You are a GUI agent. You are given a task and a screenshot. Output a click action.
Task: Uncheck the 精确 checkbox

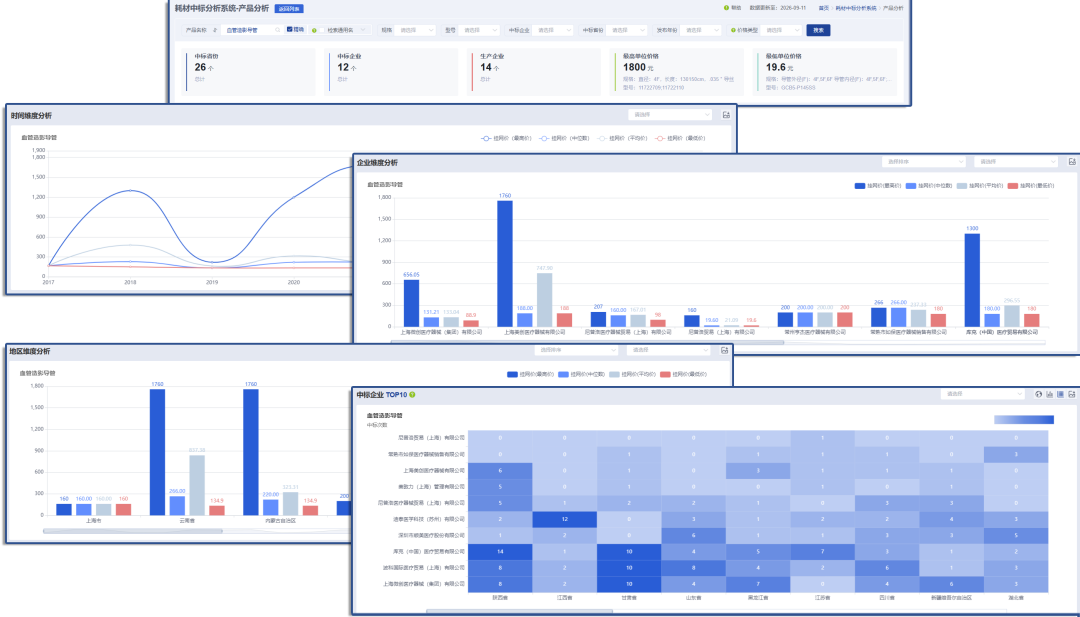point(290,30)
